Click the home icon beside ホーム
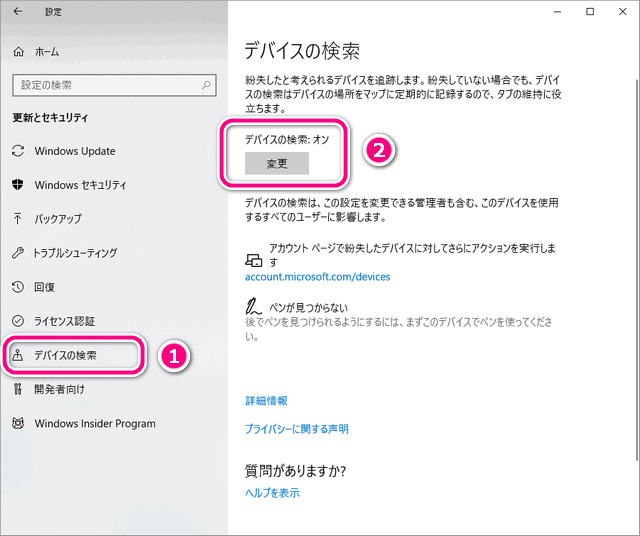The width and height of the screenshot is (640, 536). coord(18,51)
